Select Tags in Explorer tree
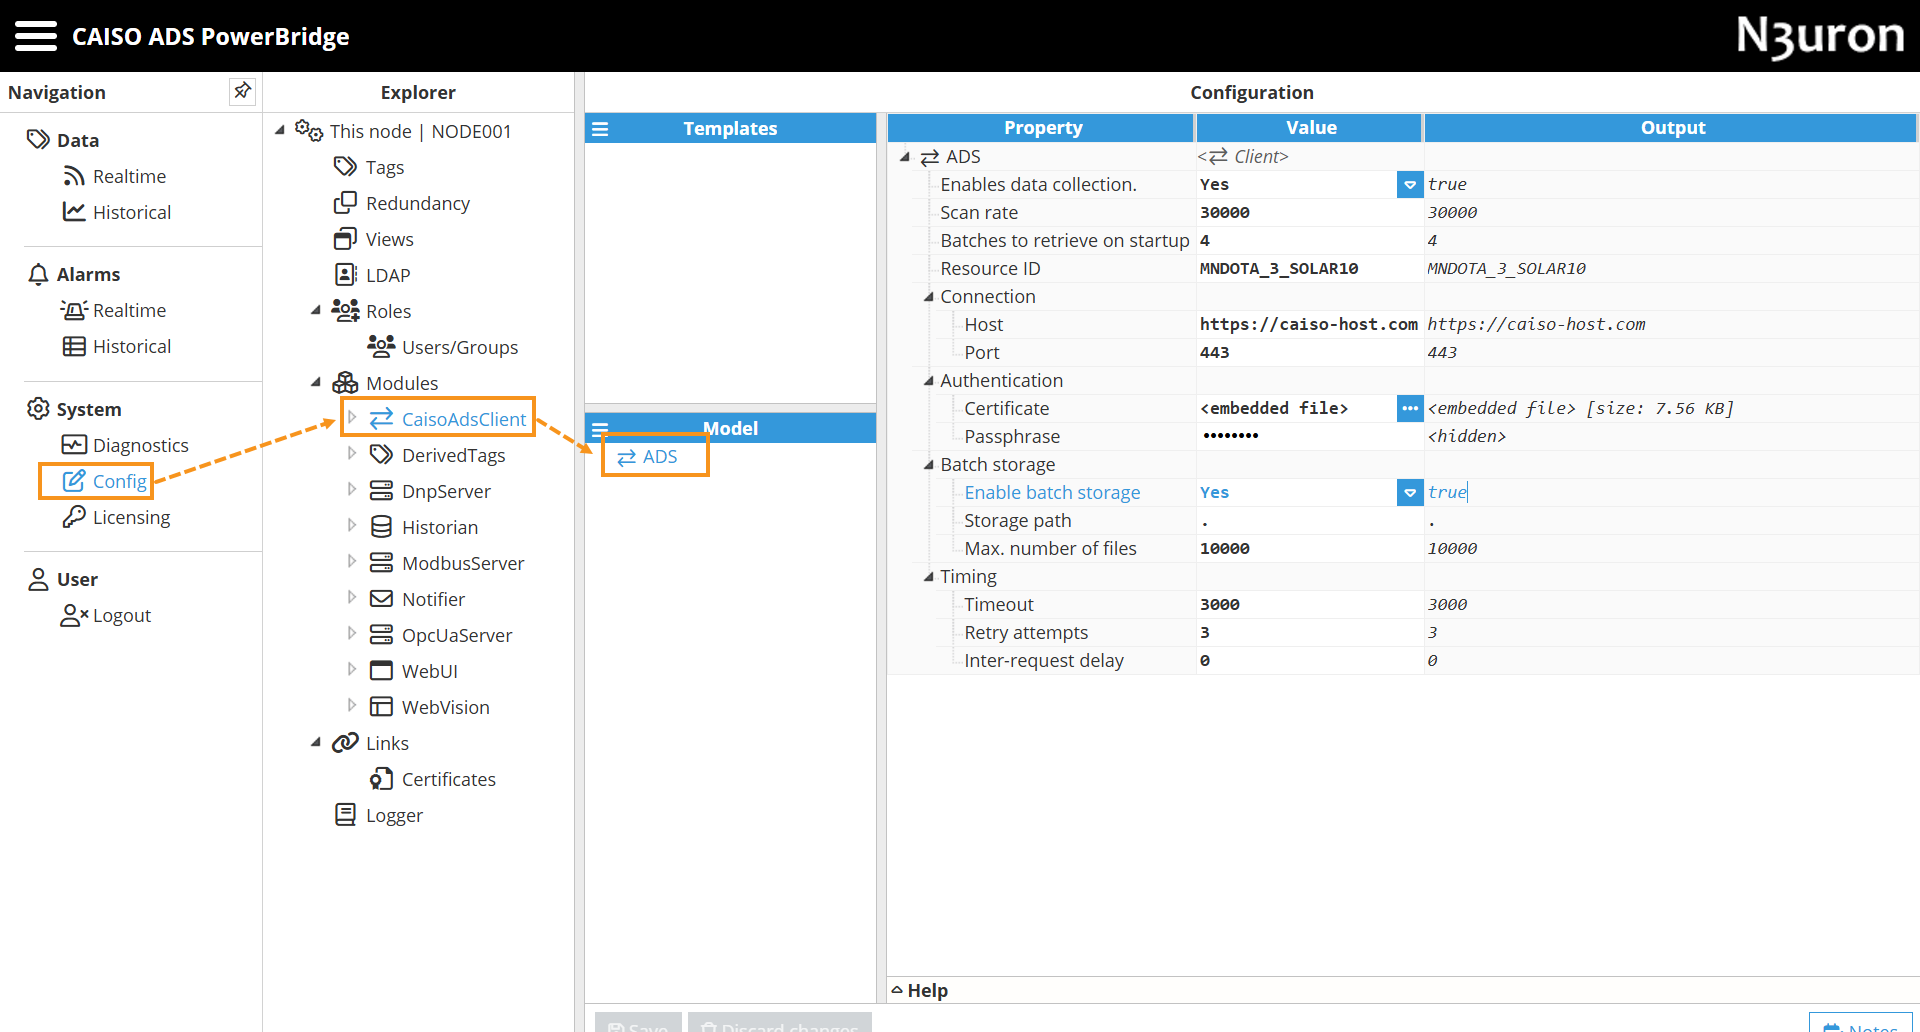This screenshot has height=1032, width=1920. pyautogui.click(x=369, y=167)
